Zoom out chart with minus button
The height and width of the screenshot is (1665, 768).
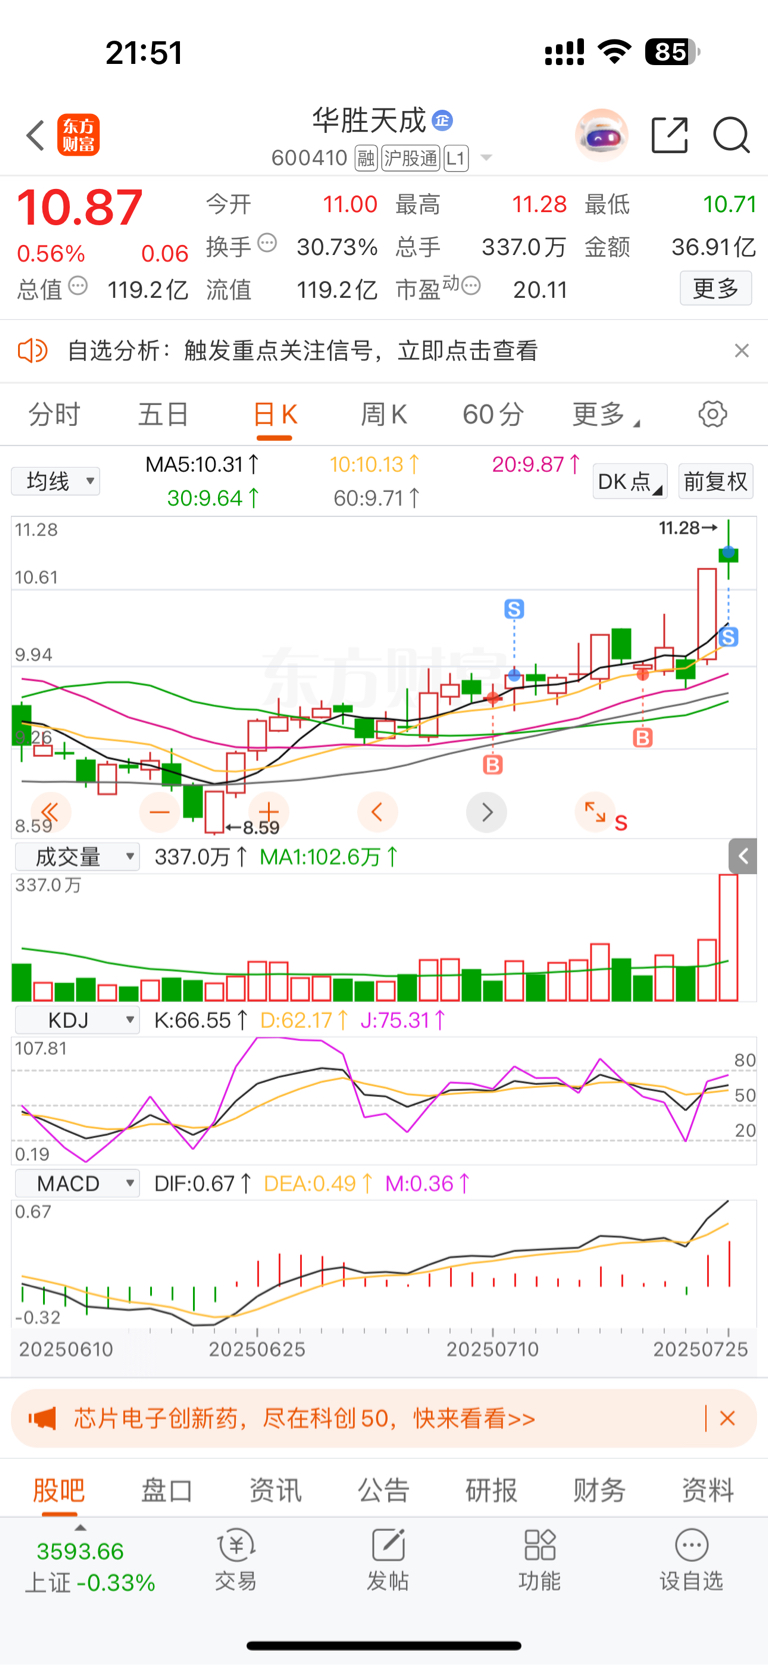pos(159,812)
